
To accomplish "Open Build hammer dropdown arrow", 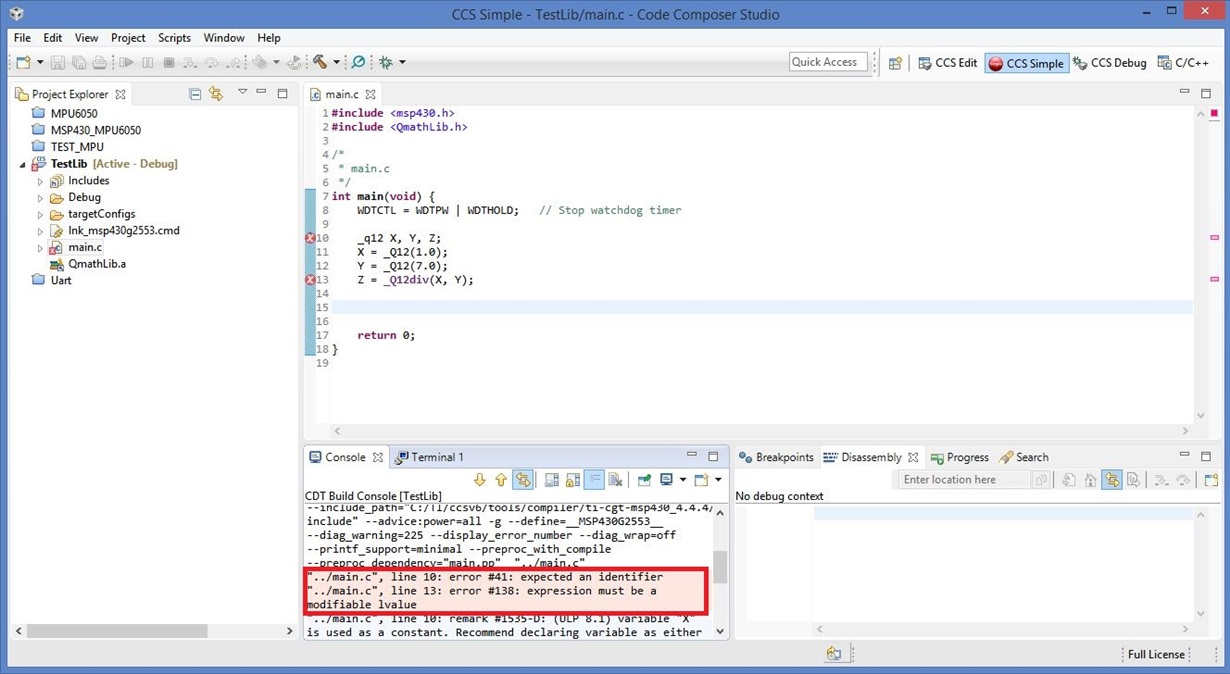I will tap(336, 62).
